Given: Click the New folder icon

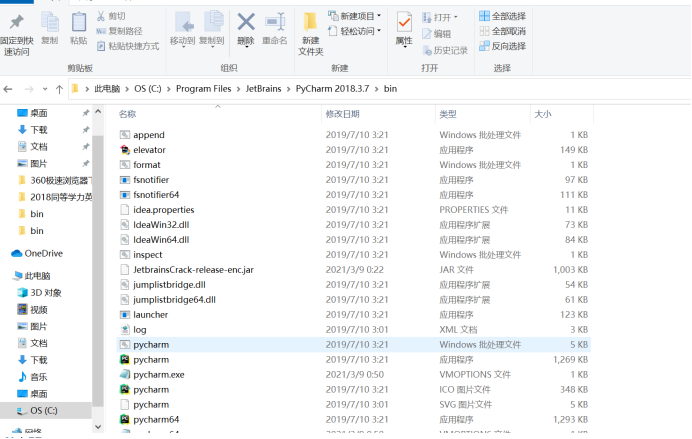Looking at the screenshot, I should click(x=310, y=22).
